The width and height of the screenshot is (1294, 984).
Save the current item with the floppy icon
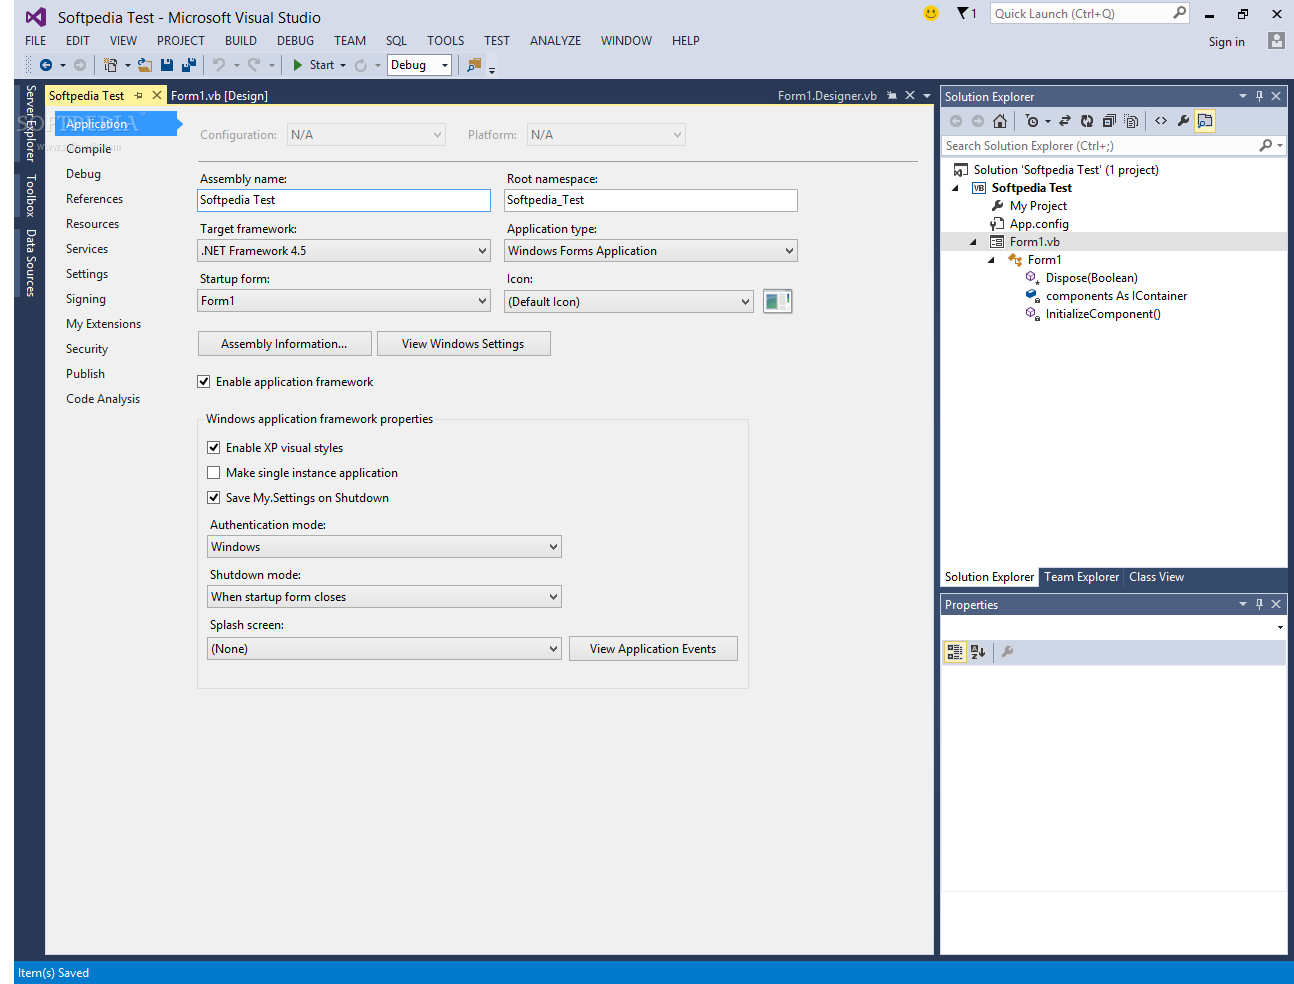click(167, 65)
